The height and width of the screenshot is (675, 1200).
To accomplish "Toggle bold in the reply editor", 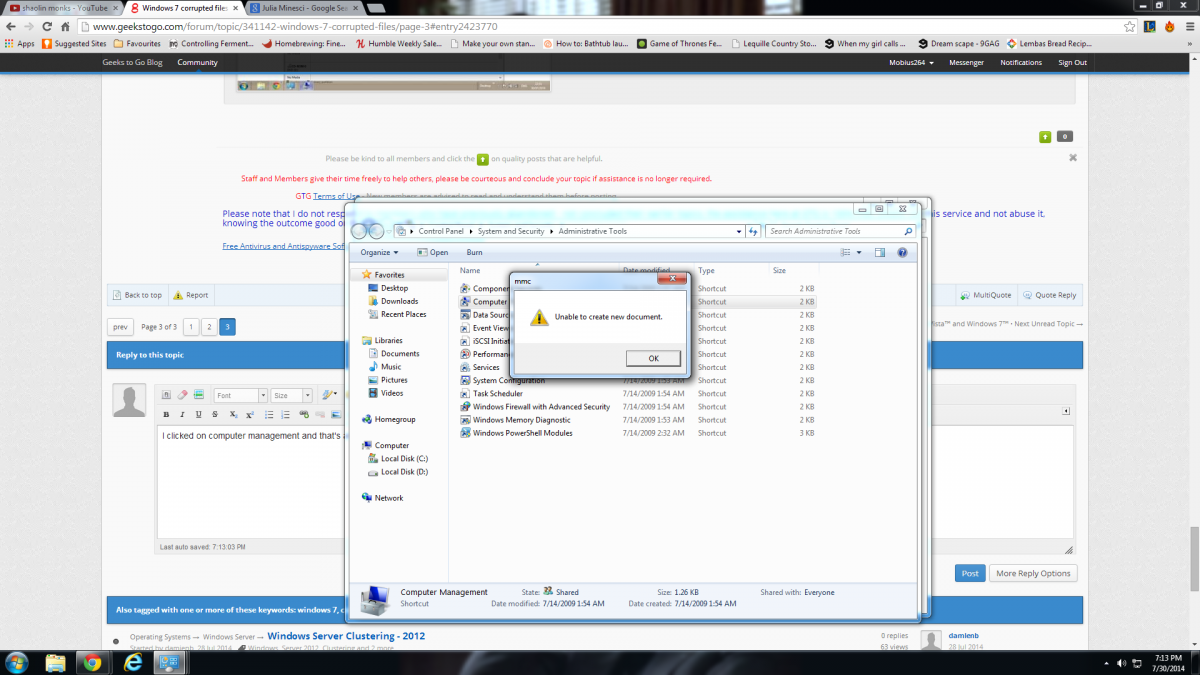I will 166,414.
